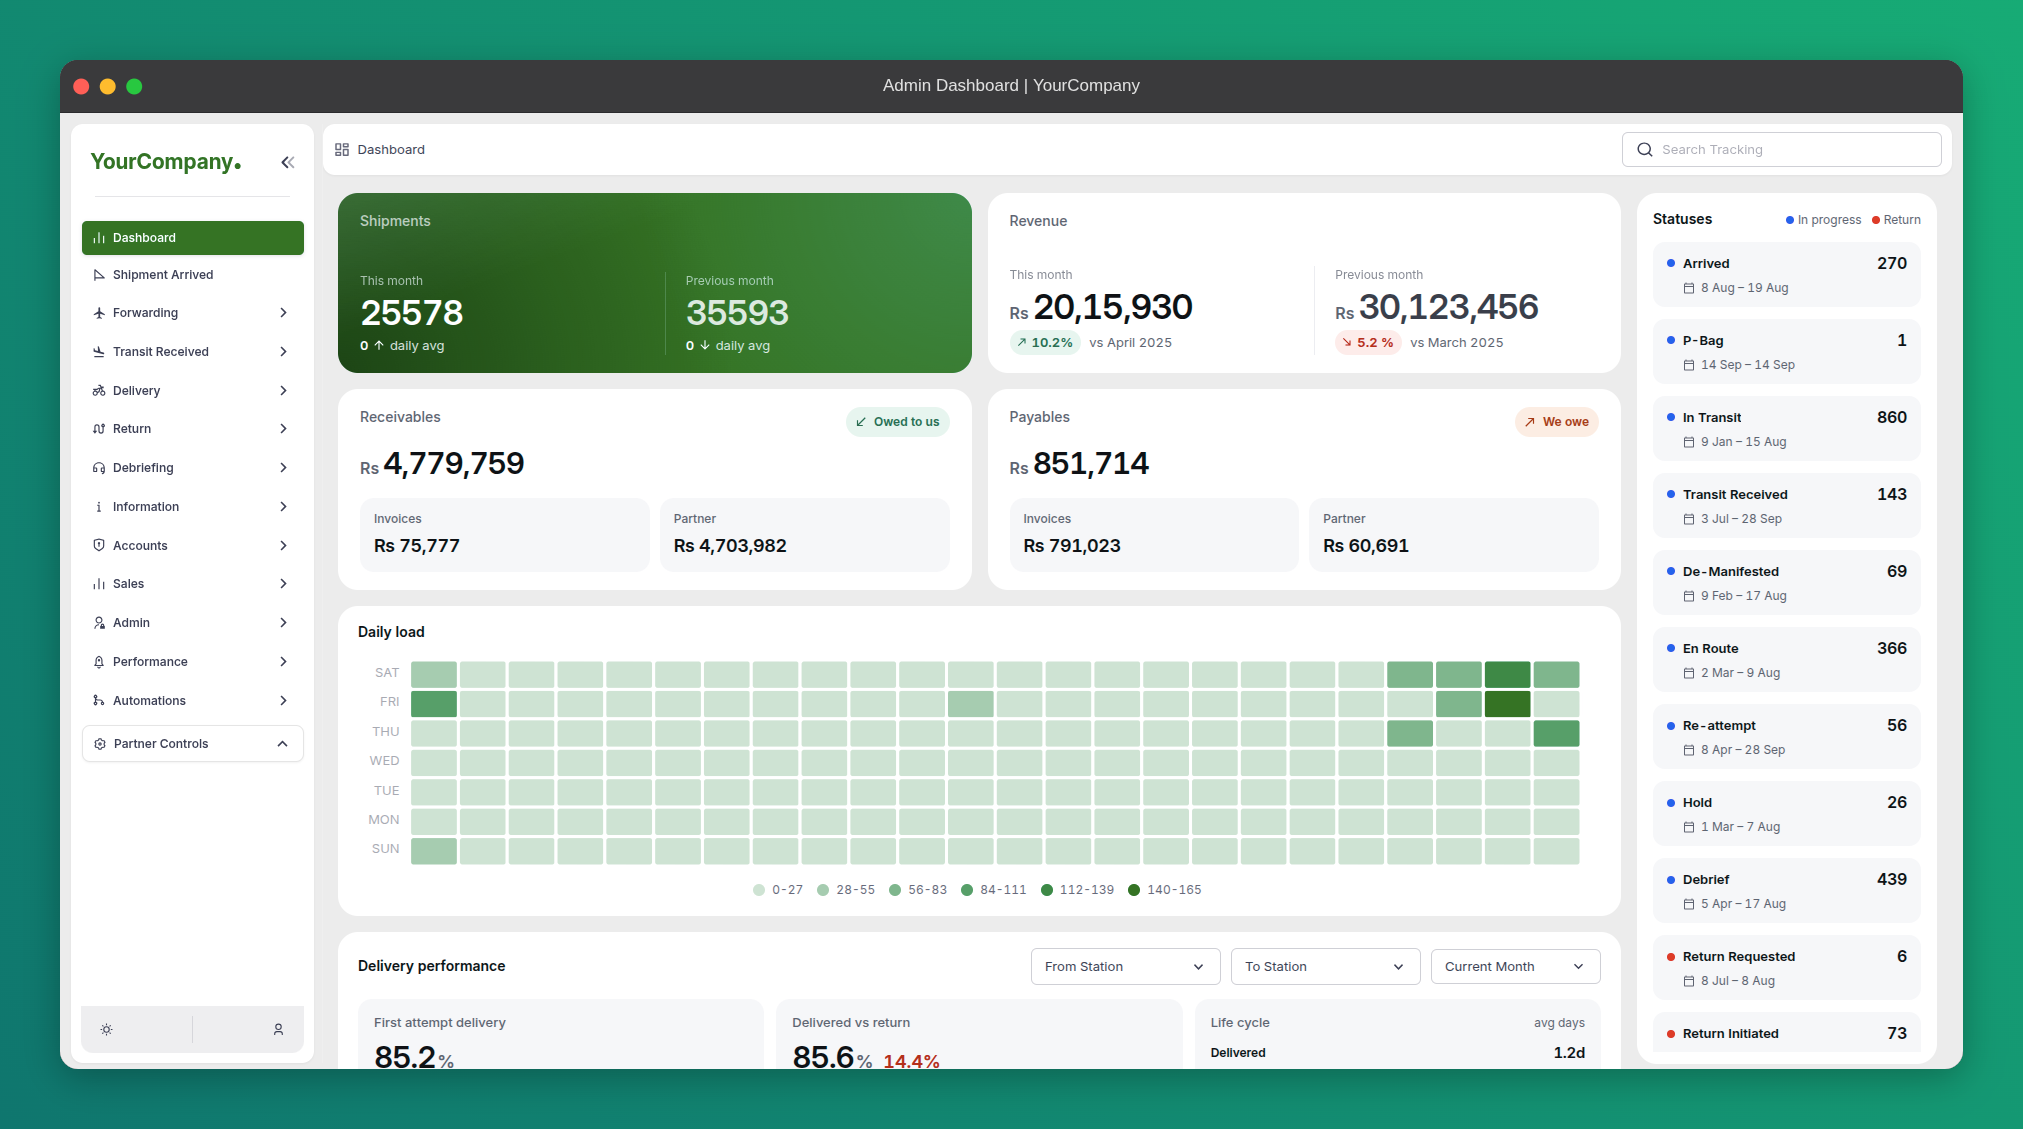2023x1129 pixels.
Task: Click the Forwarding plane icon
Action: (99, 313)
